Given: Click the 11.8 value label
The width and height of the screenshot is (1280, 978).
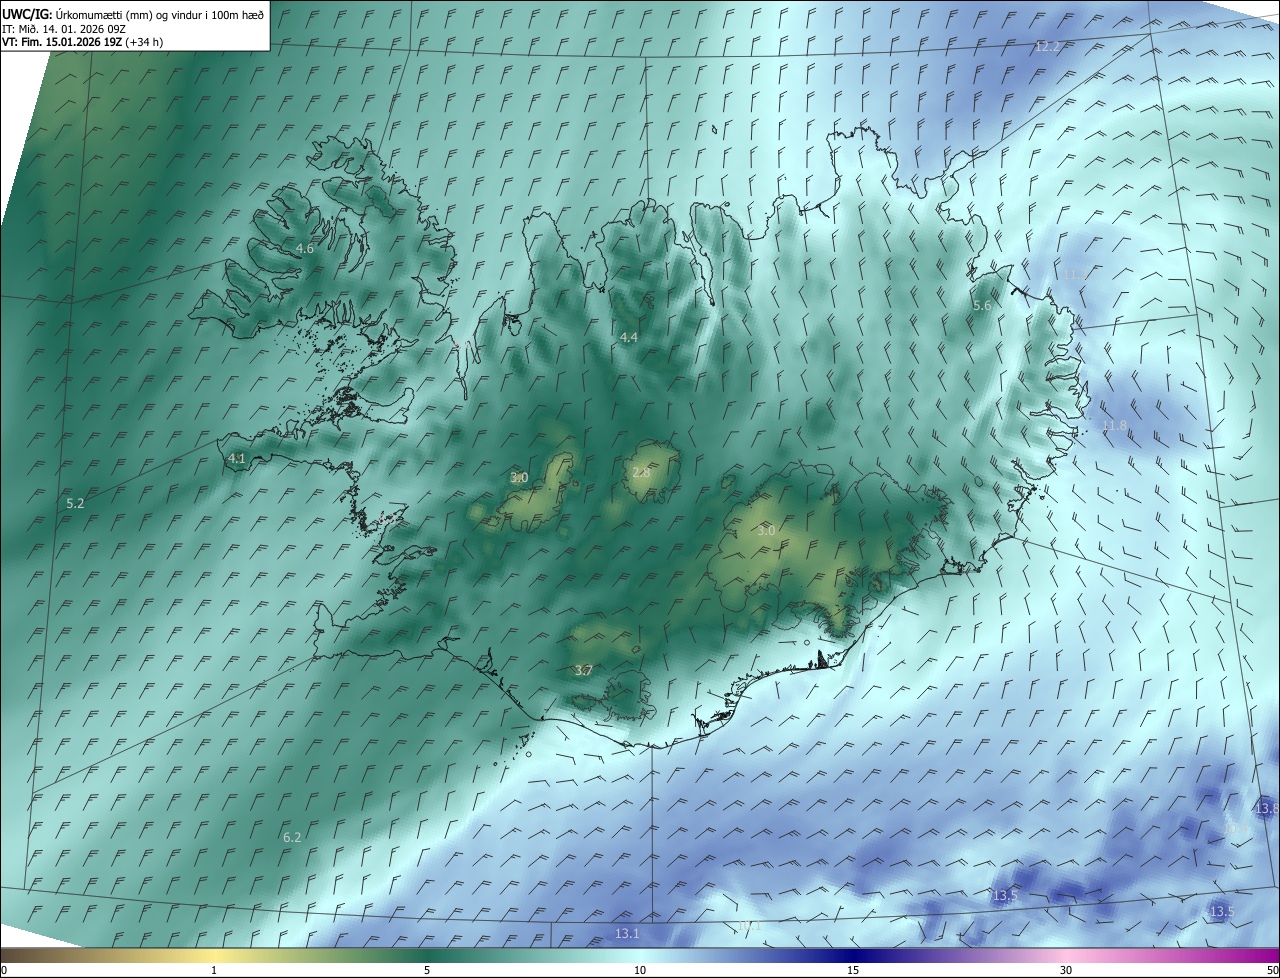Looking at the screenshot, I should click(1114, 425).
